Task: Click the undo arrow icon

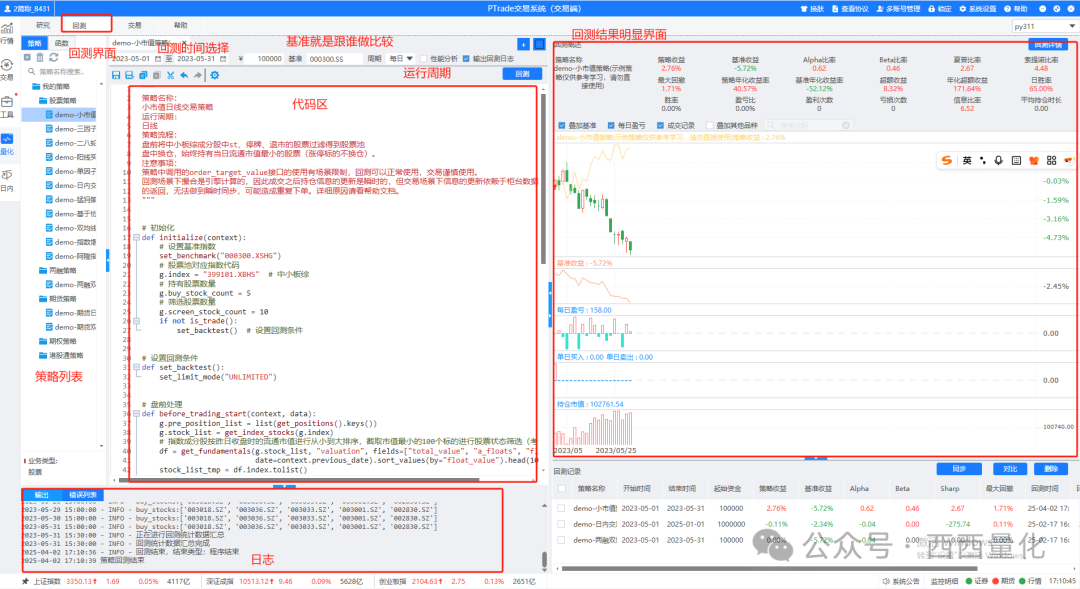Action: coord(184,75)
